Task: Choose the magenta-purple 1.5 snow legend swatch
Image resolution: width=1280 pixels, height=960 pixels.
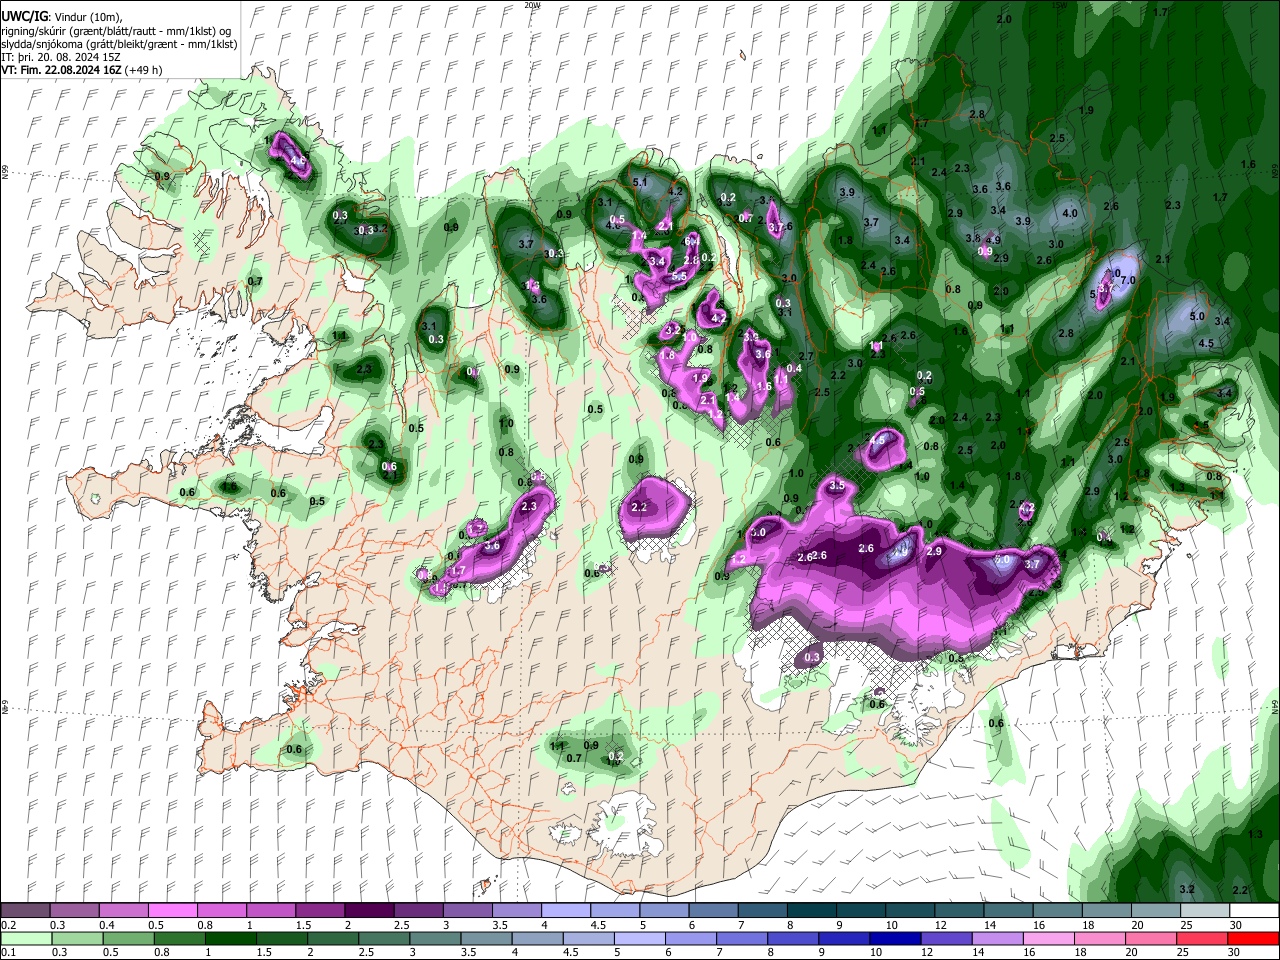Action: 319,911
